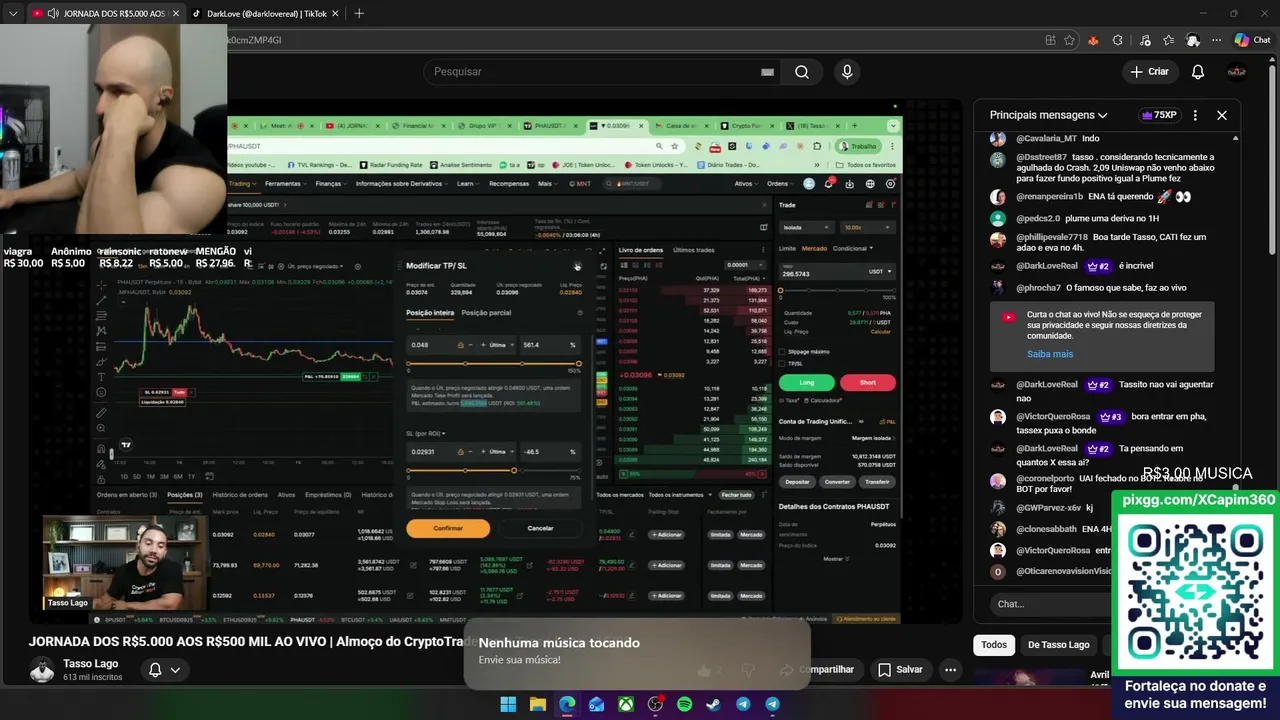Viewport: 1280px width, 720px height.
Task: Close the DarkLove TikTok tab
Action: [337, 13]
